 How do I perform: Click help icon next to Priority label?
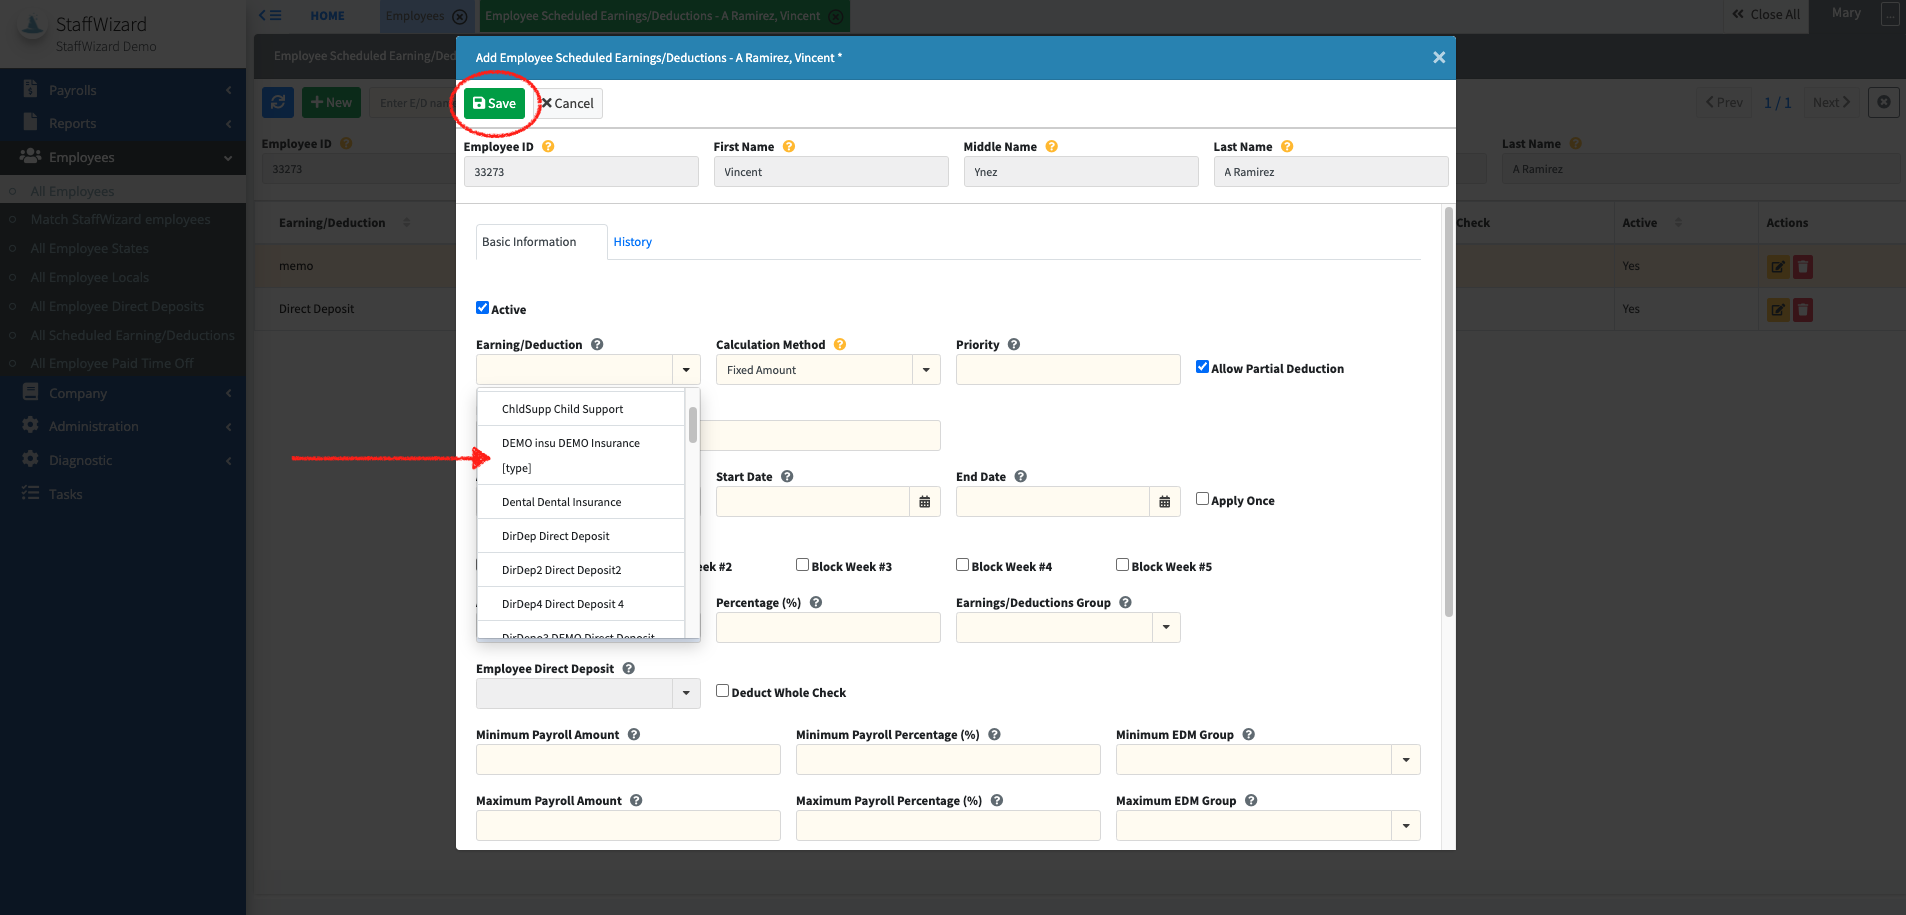coord(1014,345)
